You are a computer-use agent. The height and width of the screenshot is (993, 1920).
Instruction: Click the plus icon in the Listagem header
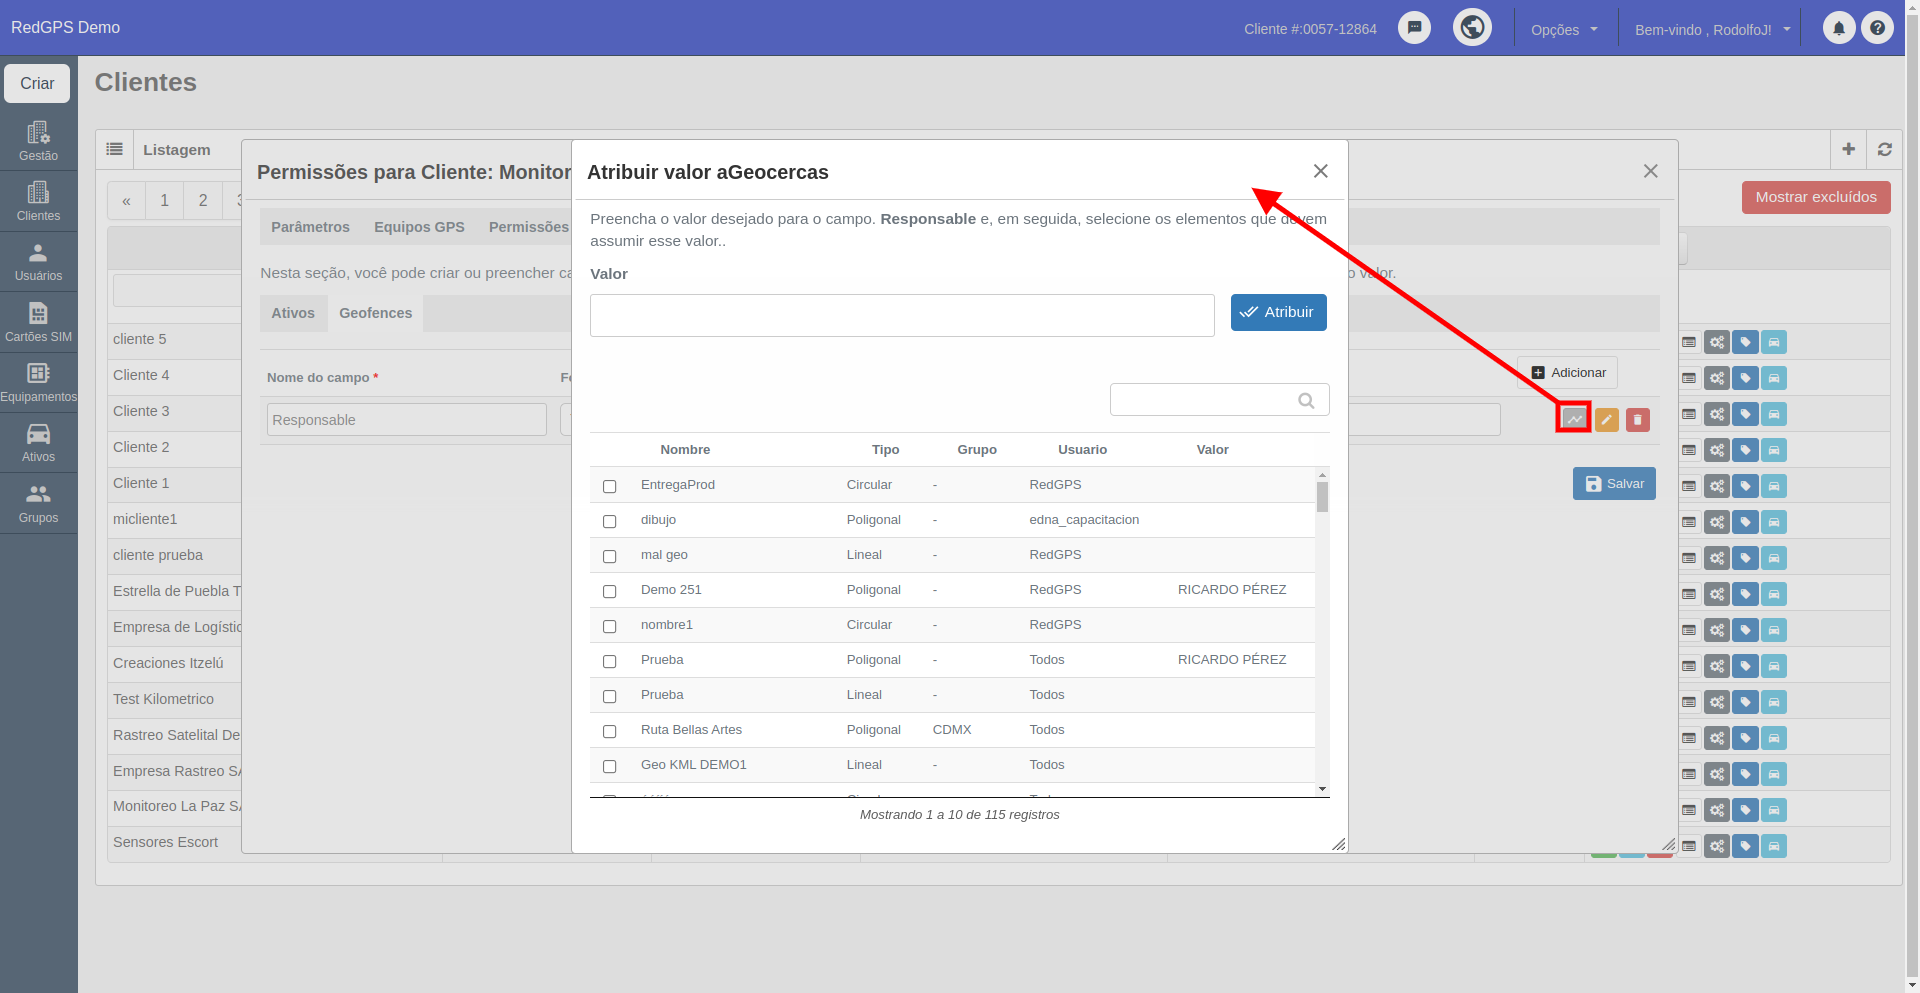(1848, 149)
